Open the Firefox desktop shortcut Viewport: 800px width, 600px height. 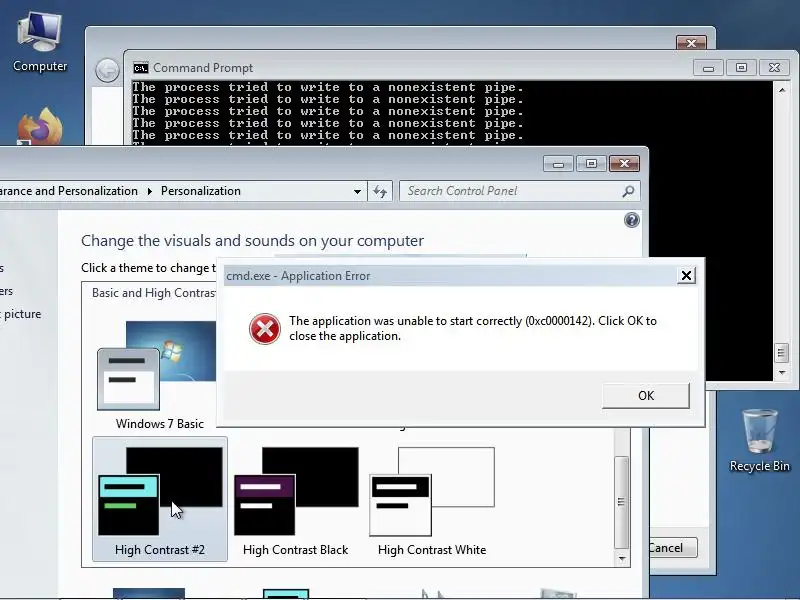pos(40,126)
